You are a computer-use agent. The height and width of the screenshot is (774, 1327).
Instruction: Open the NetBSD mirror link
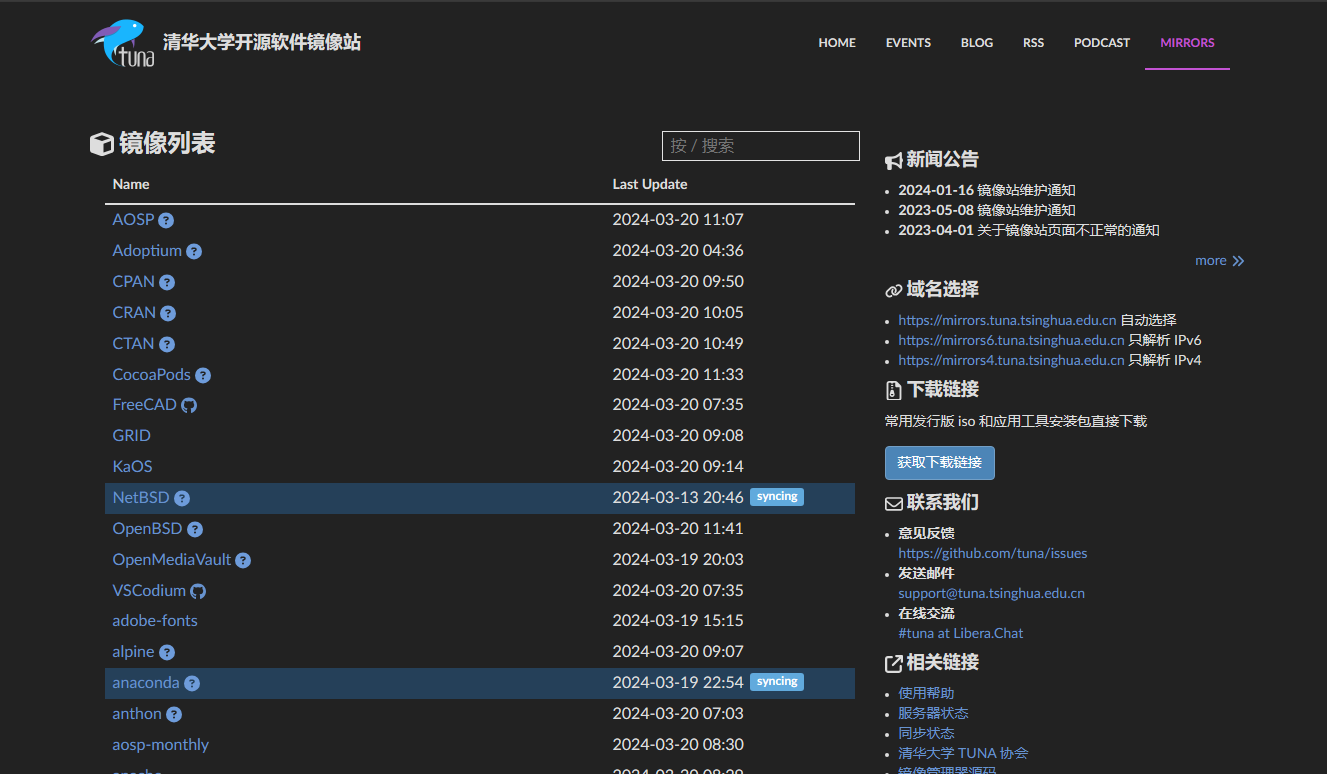point(141,498)
